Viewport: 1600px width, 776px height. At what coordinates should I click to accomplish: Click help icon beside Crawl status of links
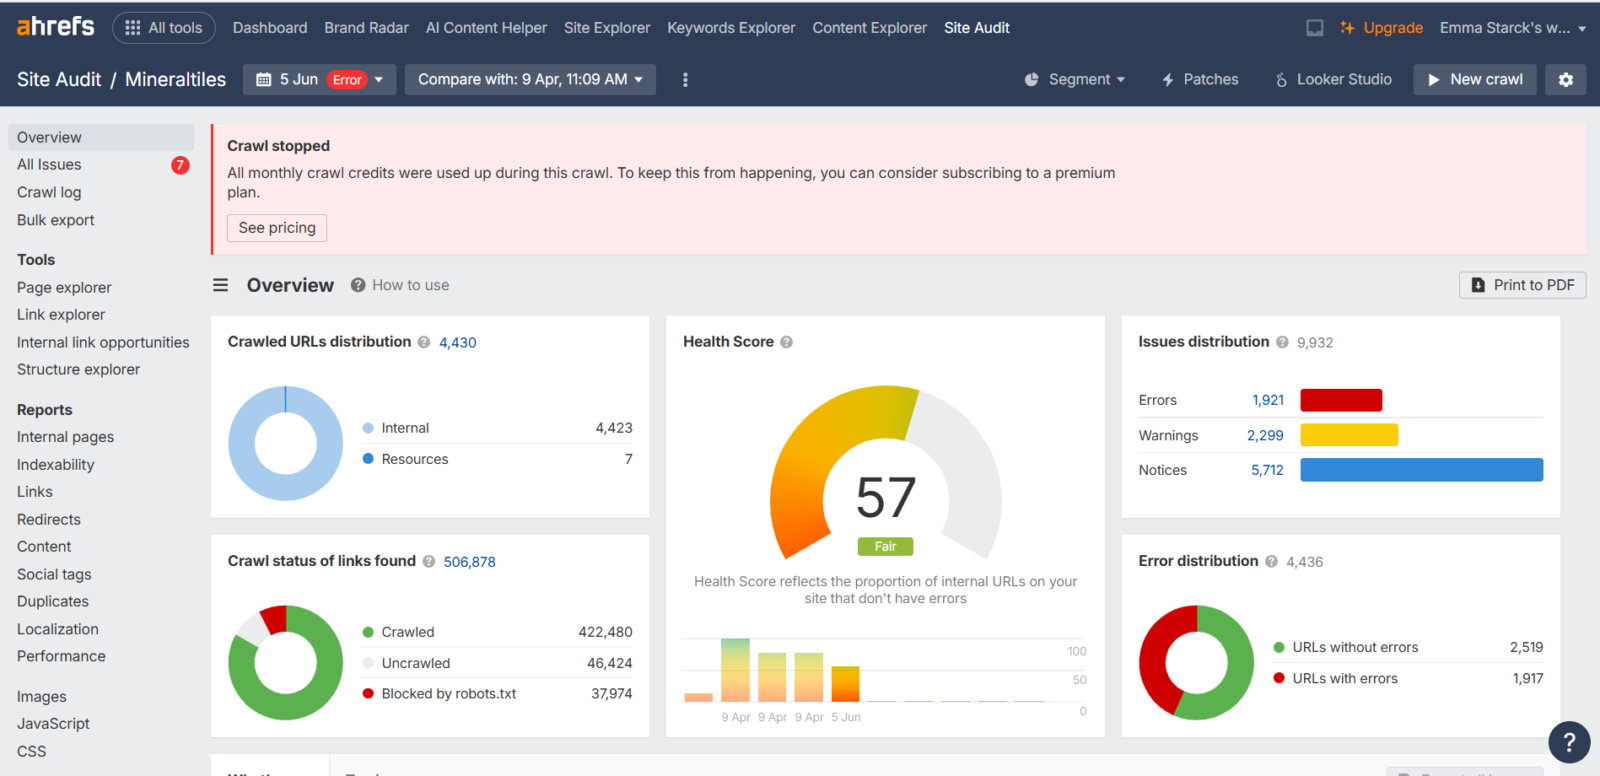click(x=429, y=562)
